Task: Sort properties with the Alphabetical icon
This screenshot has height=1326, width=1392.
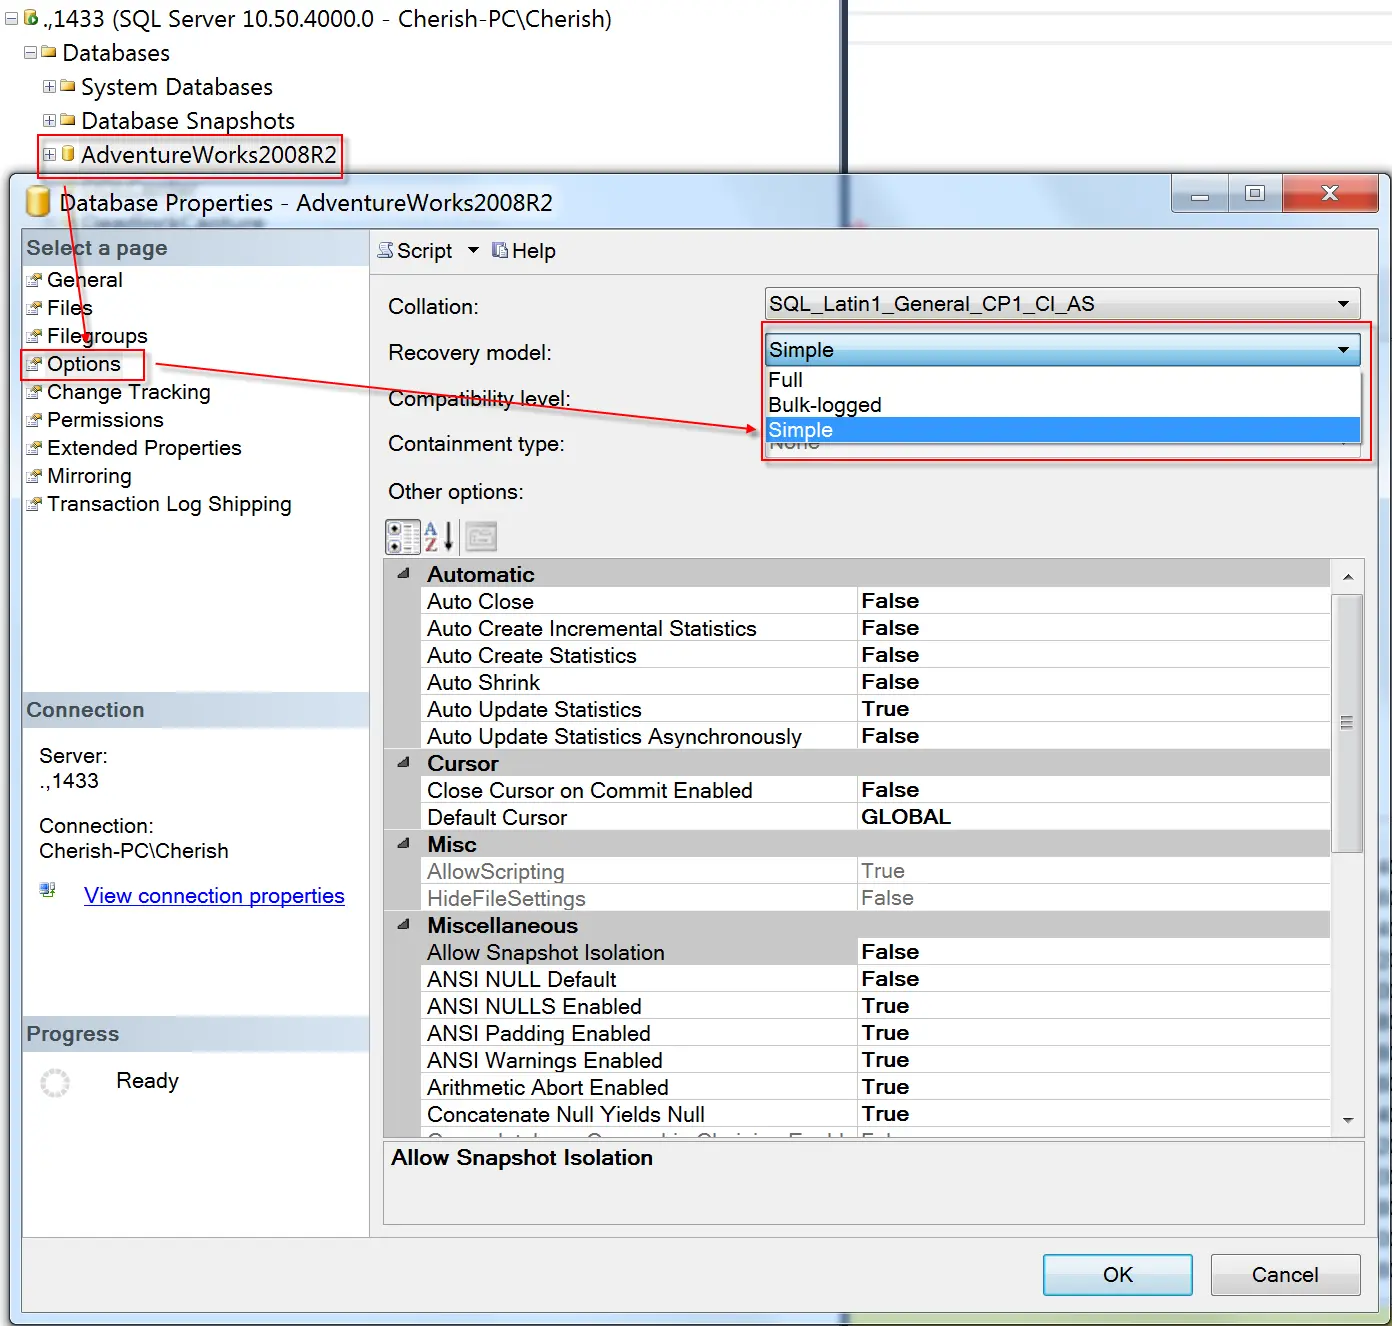Action: point(439,537)
